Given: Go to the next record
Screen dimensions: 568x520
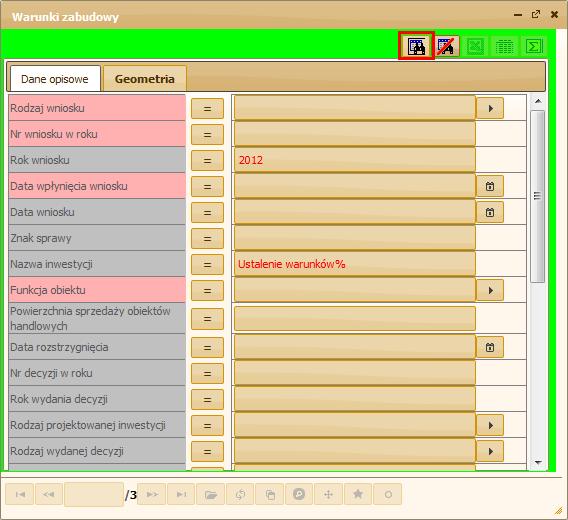Looking at the screenshot, I should pos(152,494).
